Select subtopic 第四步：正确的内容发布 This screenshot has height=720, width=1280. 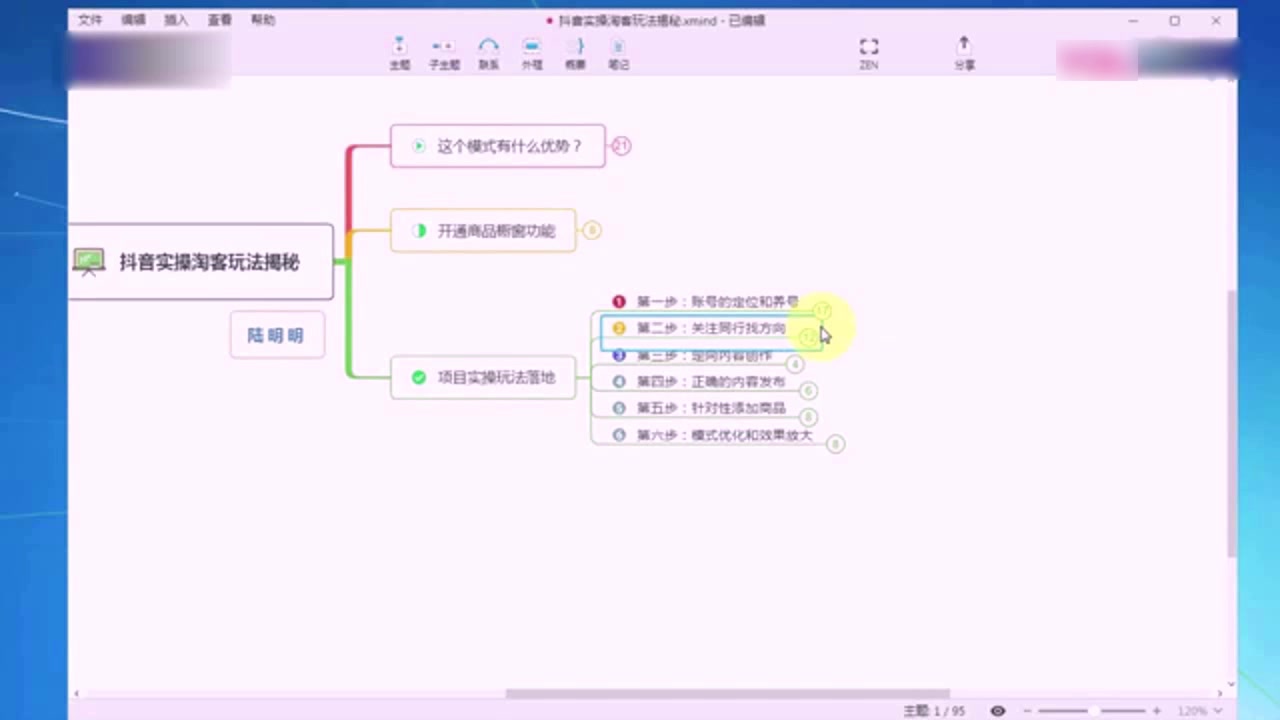click(x=711, y=382)
